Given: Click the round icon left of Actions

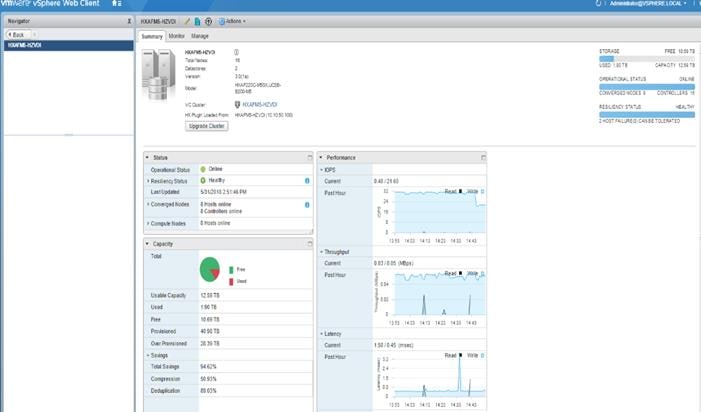Looking at the screenshot, I should 208,21.
